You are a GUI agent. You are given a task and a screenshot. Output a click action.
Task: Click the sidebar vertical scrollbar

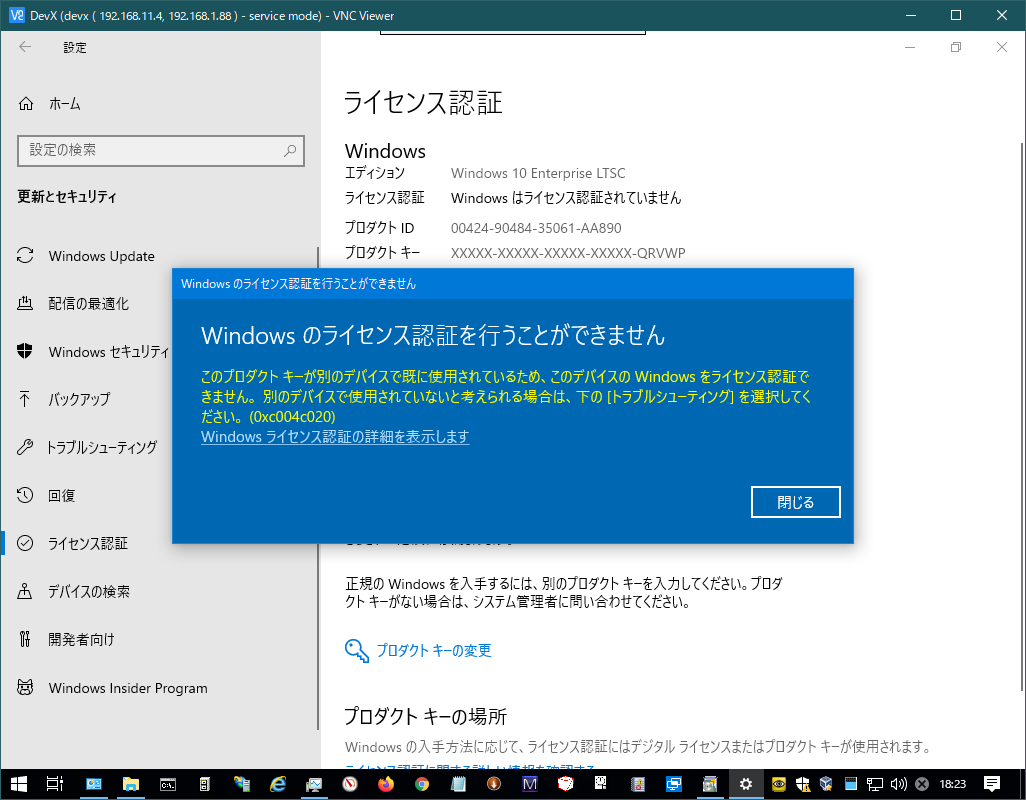click(x=318, y=487)
